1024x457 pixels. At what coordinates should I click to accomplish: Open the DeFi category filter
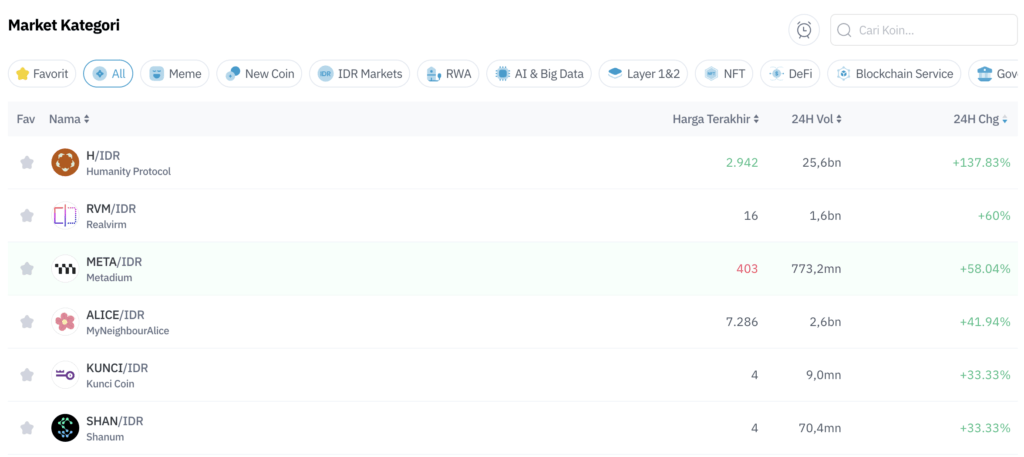pyautogui.click(x=790, y=74)
